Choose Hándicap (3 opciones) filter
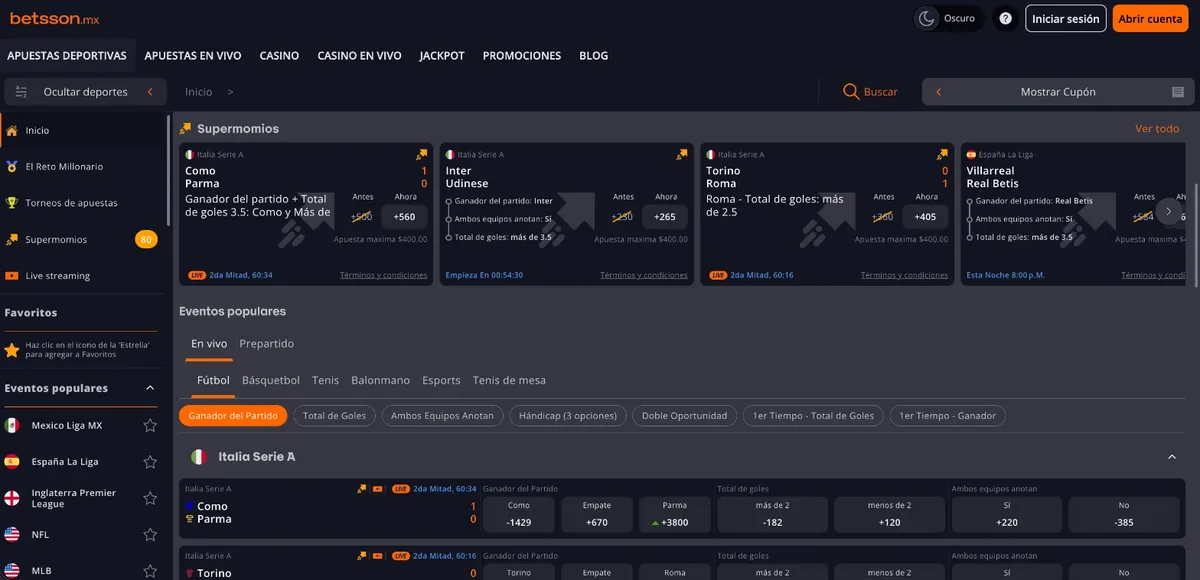Image resolution: width=1200 pixels, height=580 pixels. pos(568,416)
